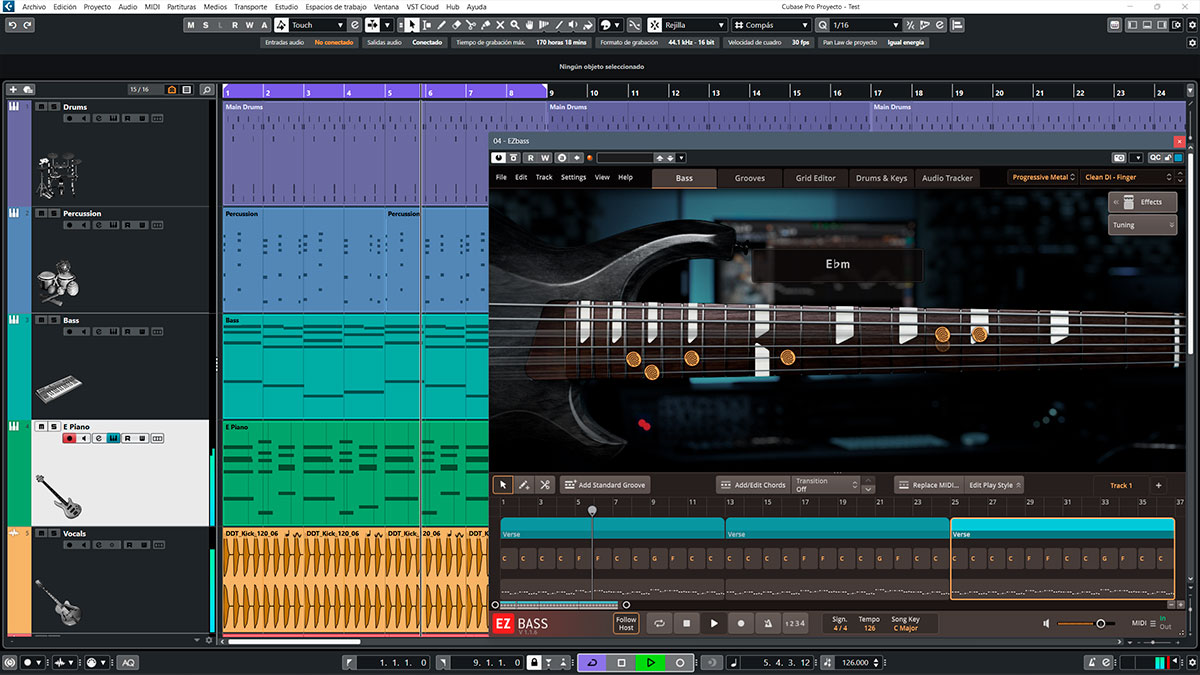This screenshot has height=675, width=1200.
Task: Click Add/Edit Chords button
Action: tap(752, 485)
